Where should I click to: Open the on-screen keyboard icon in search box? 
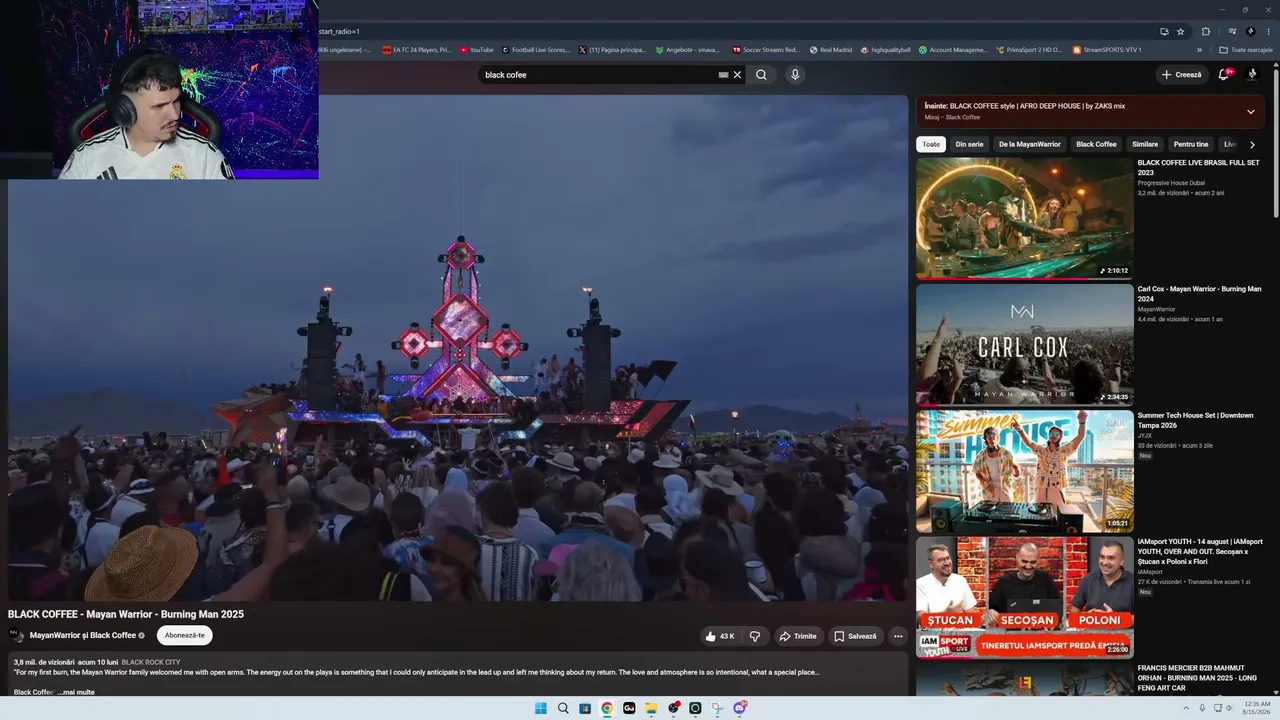click(x=723, y=75)
